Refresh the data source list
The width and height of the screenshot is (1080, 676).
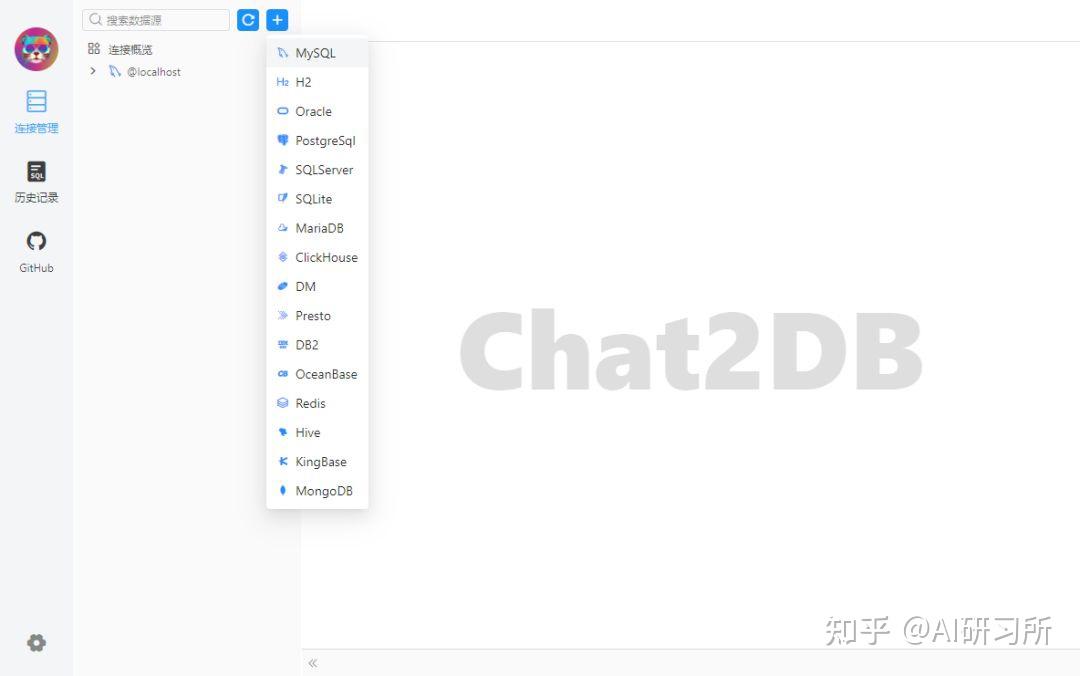pyautogui.click(x=248, y=20)
